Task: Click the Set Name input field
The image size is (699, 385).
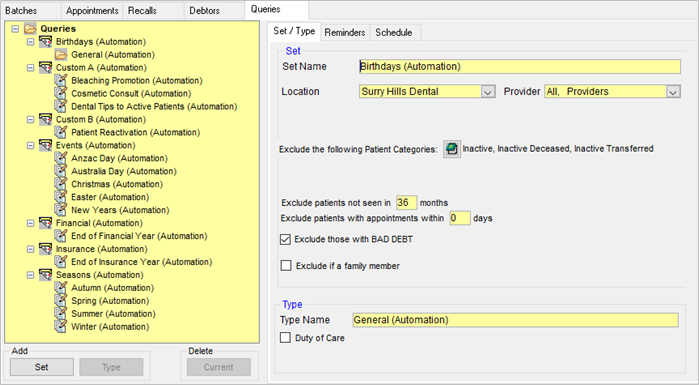Action: click(x=520, y=66)
